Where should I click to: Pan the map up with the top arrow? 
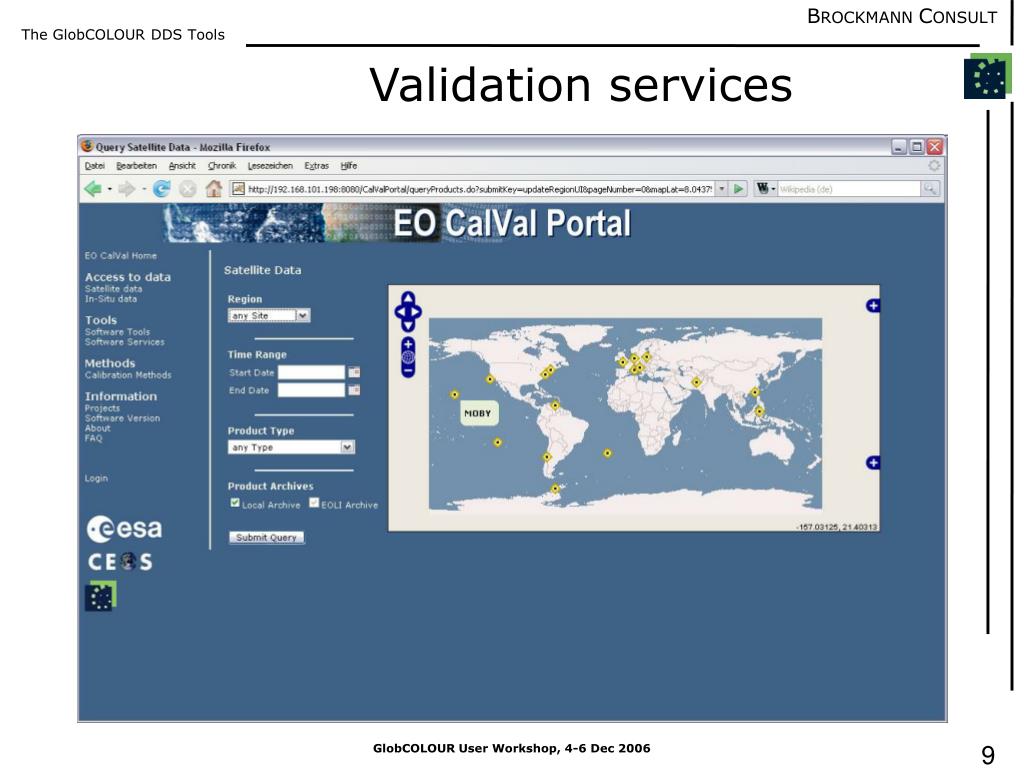click(x=408, y=298)
